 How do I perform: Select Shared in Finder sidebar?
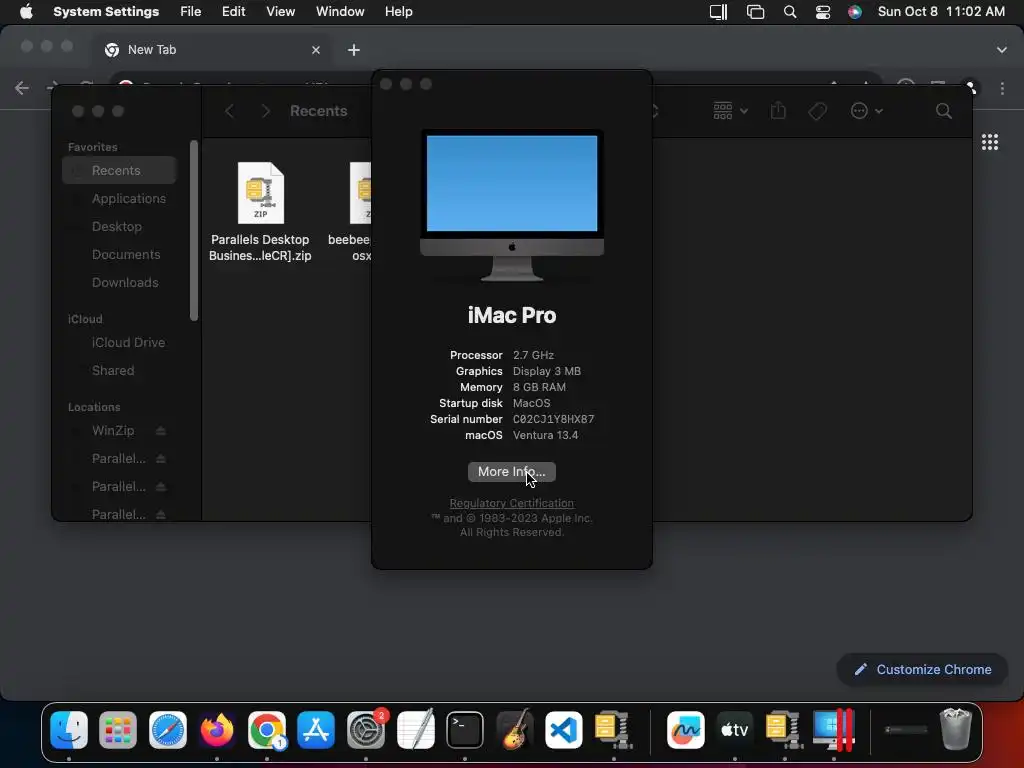(120, 370)
